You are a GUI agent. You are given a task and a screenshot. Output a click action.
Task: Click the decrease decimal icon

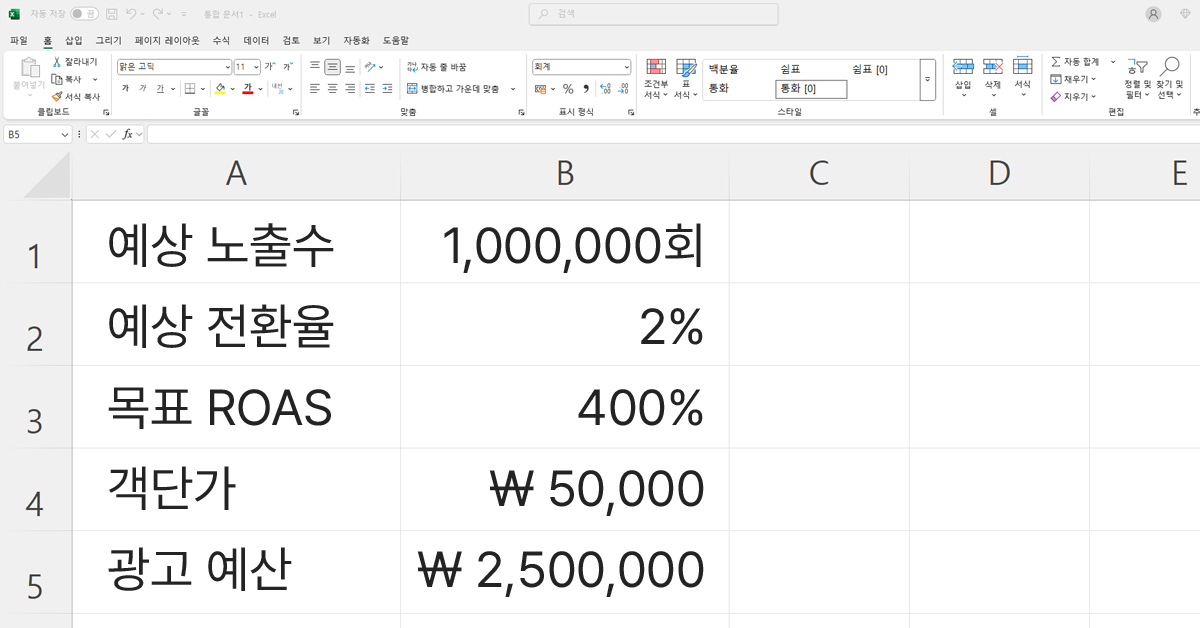624,89
